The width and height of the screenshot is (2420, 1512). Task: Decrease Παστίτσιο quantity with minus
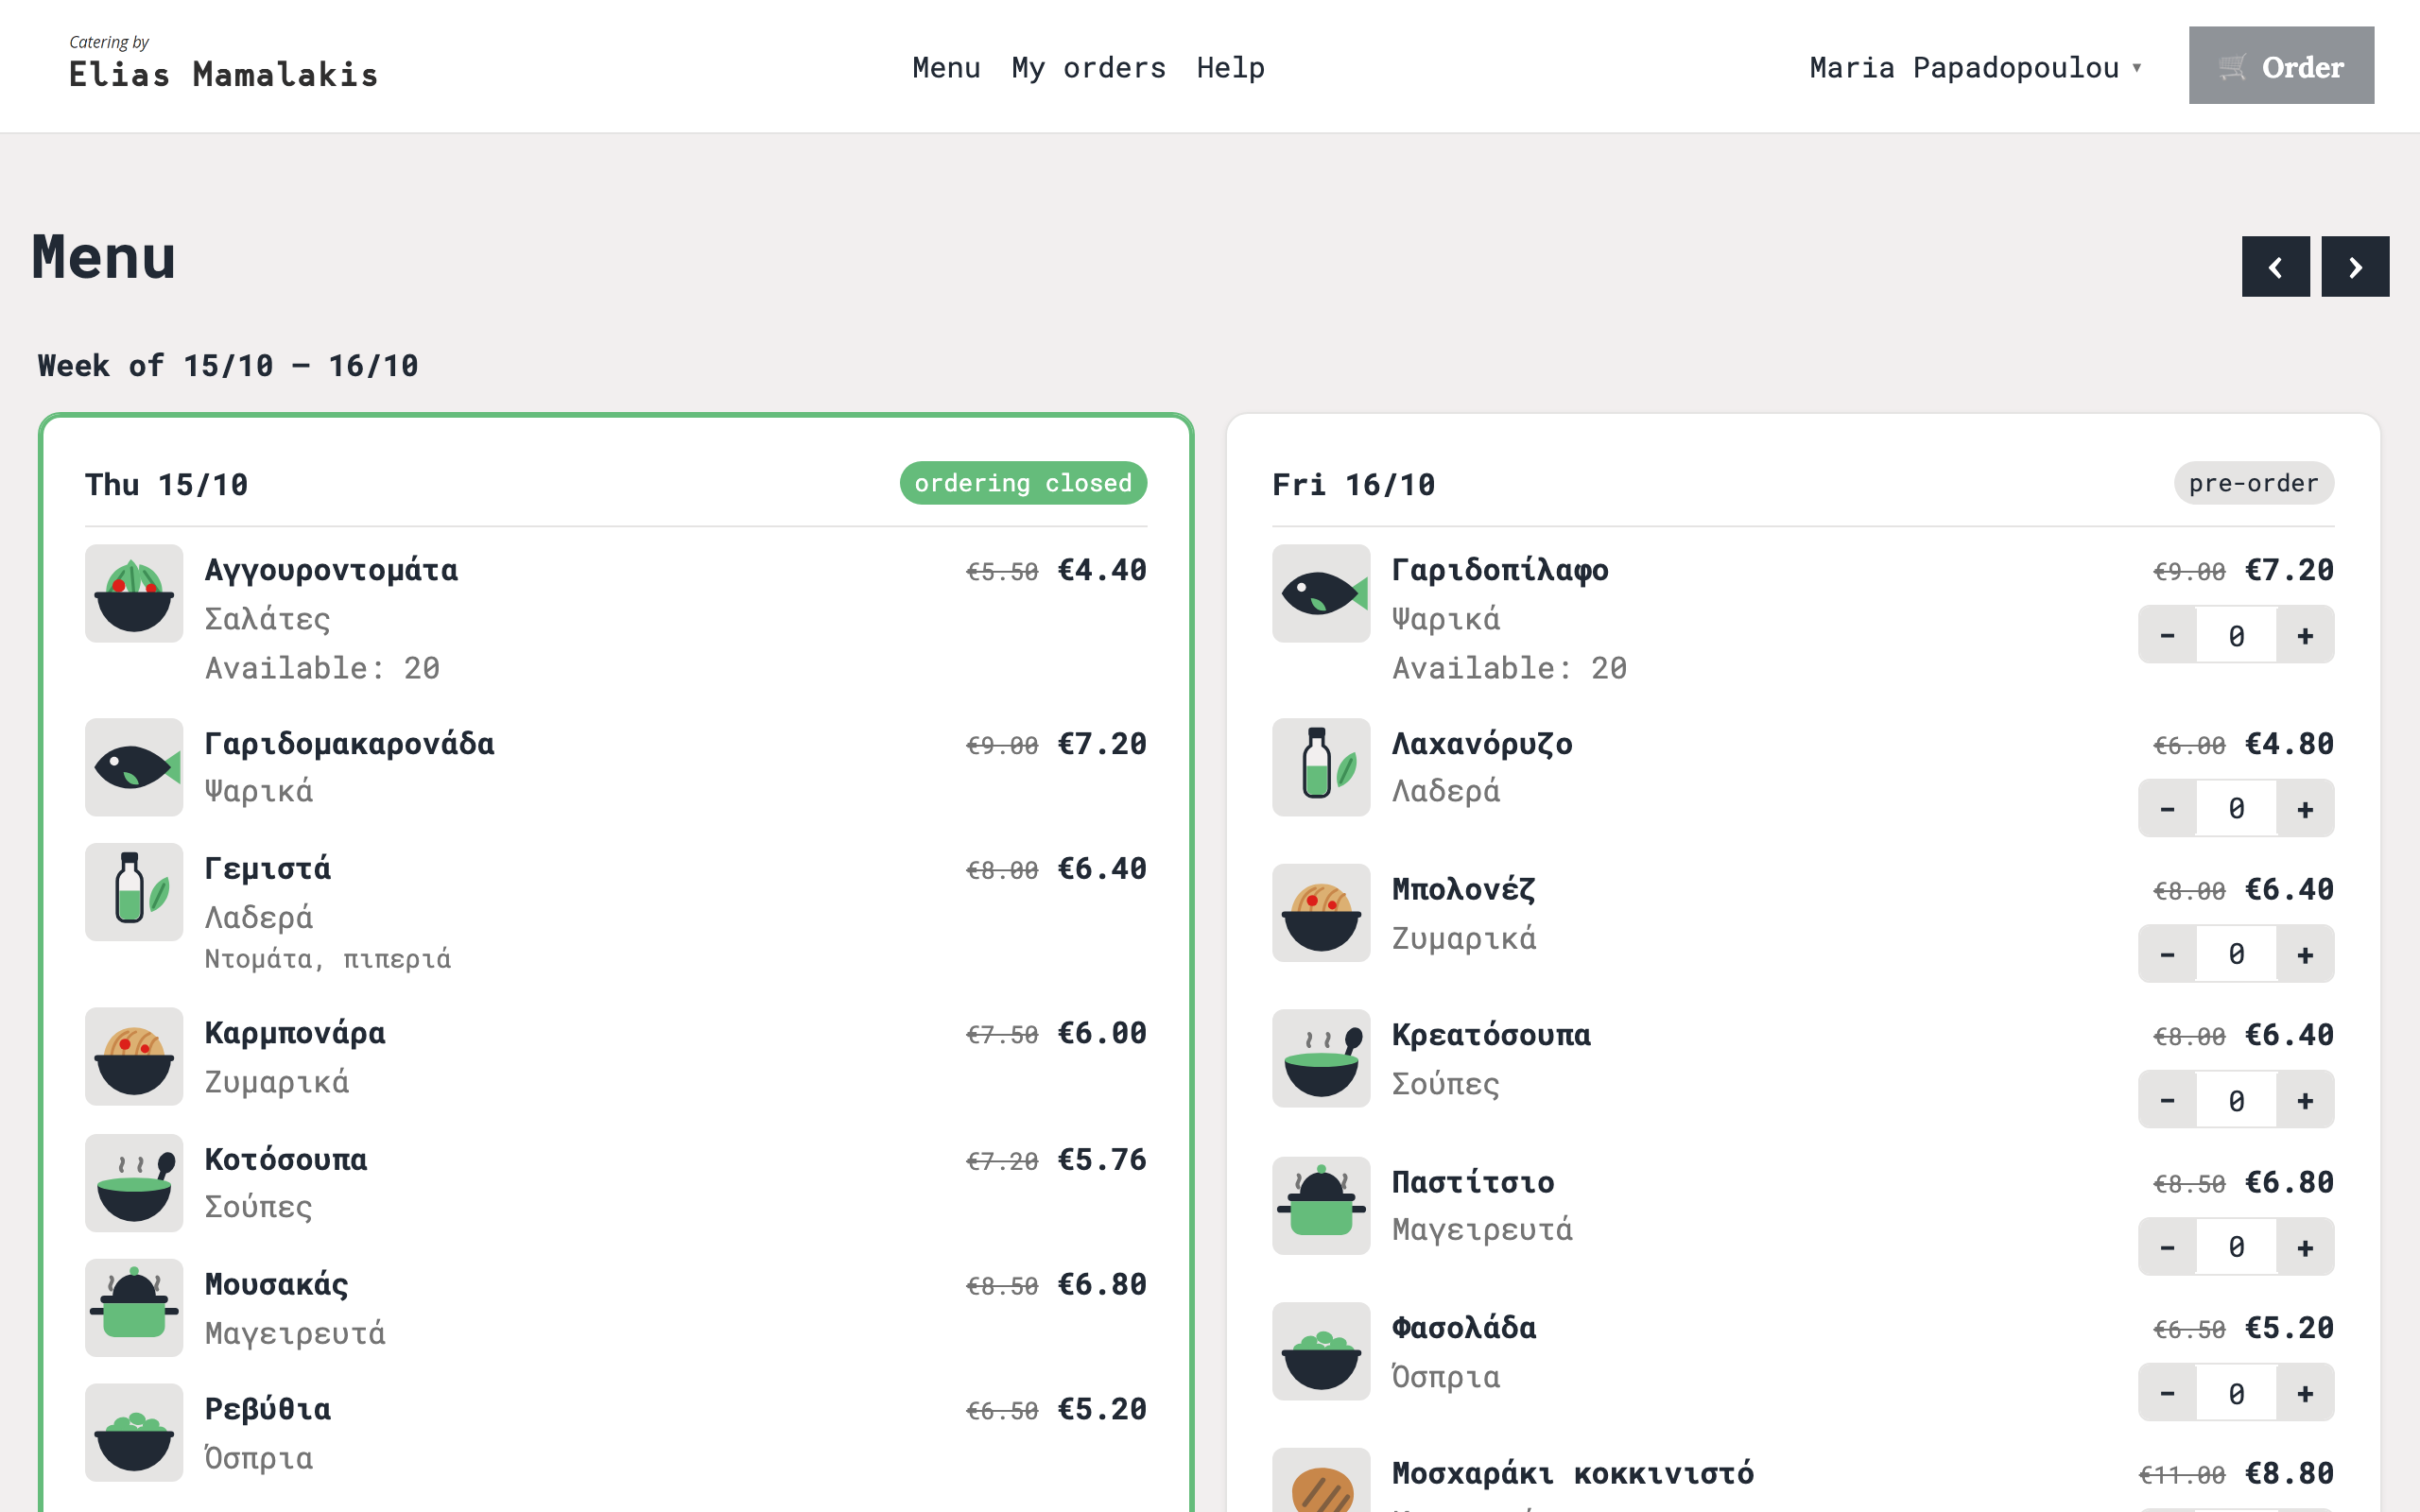click(2167, 1247)
